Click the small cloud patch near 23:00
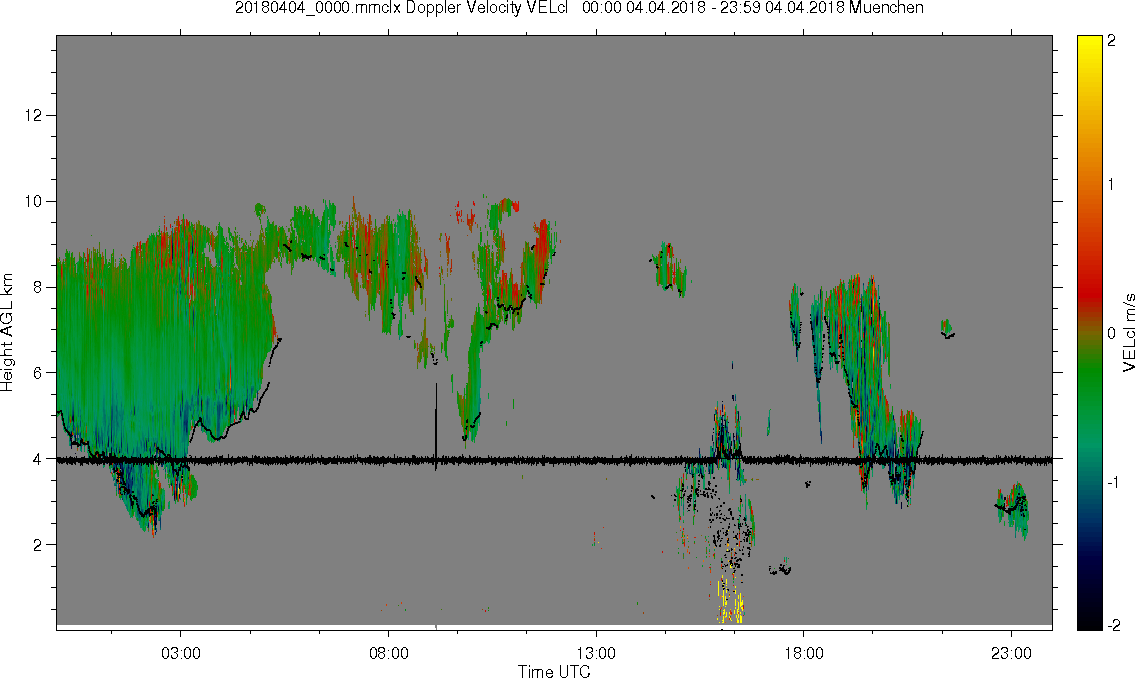 [x=1013, y=509]
